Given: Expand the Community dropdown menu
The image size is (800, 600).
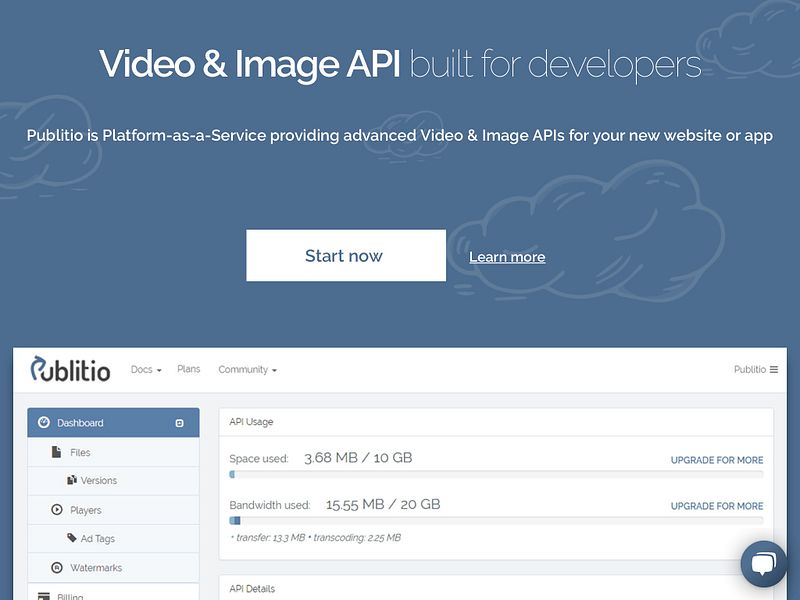Looking at the screenshot, I should [247, 369].
